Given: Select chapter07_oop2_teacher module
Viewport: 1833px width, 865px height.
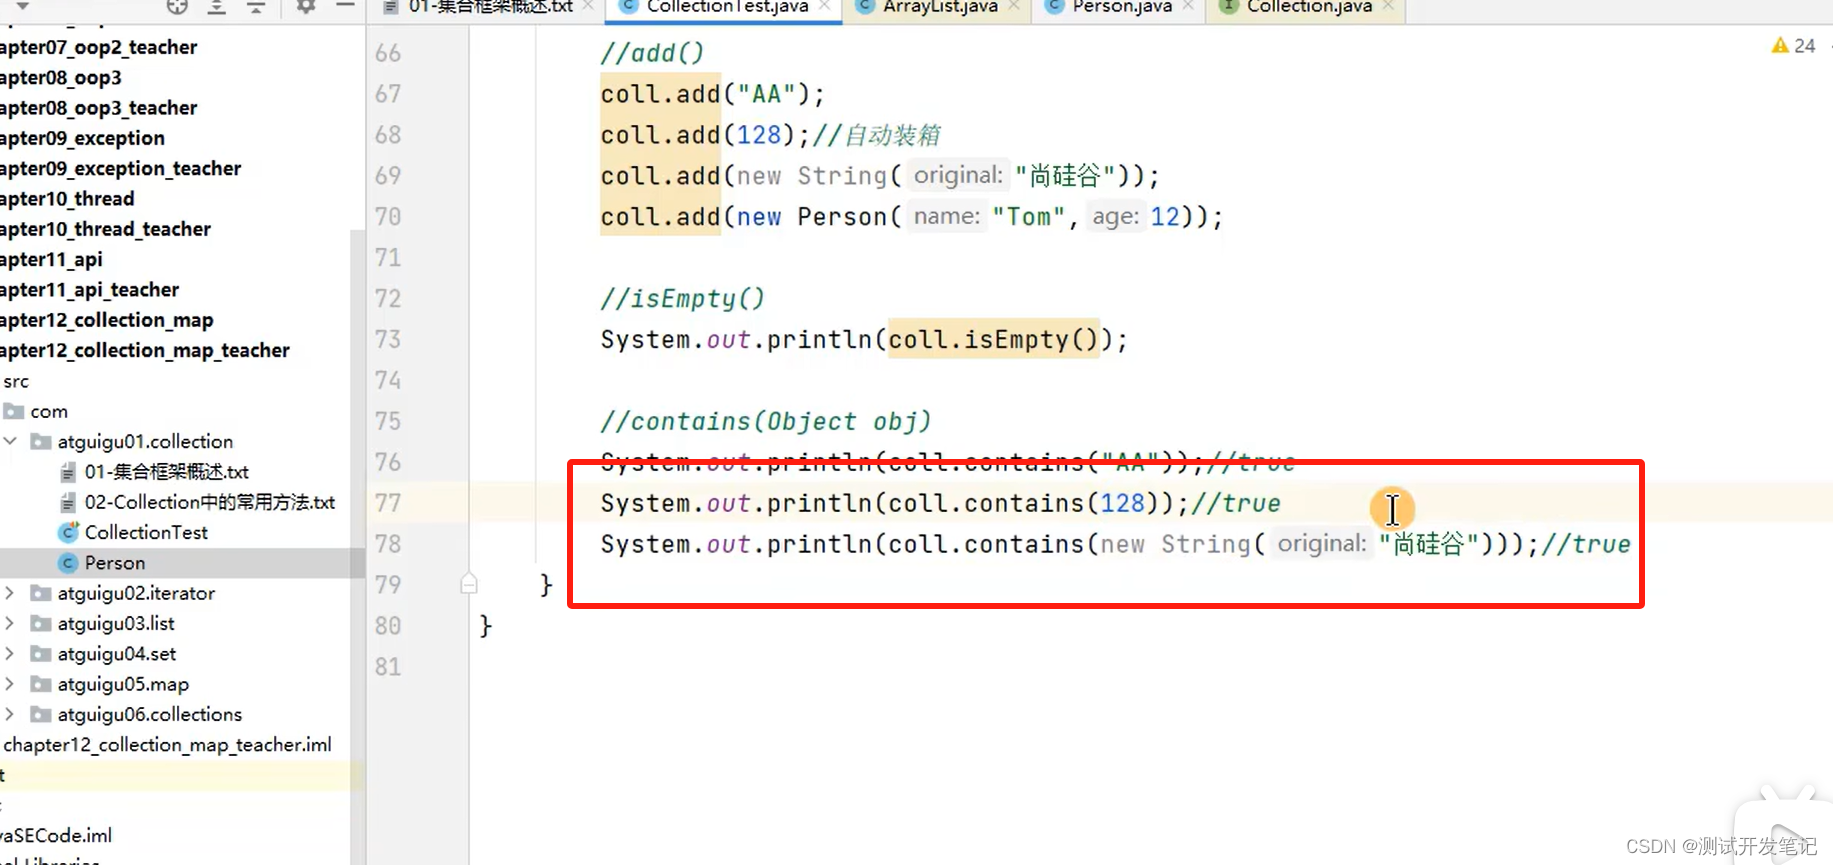Looking at the screenshot, I should click(98, 47).
